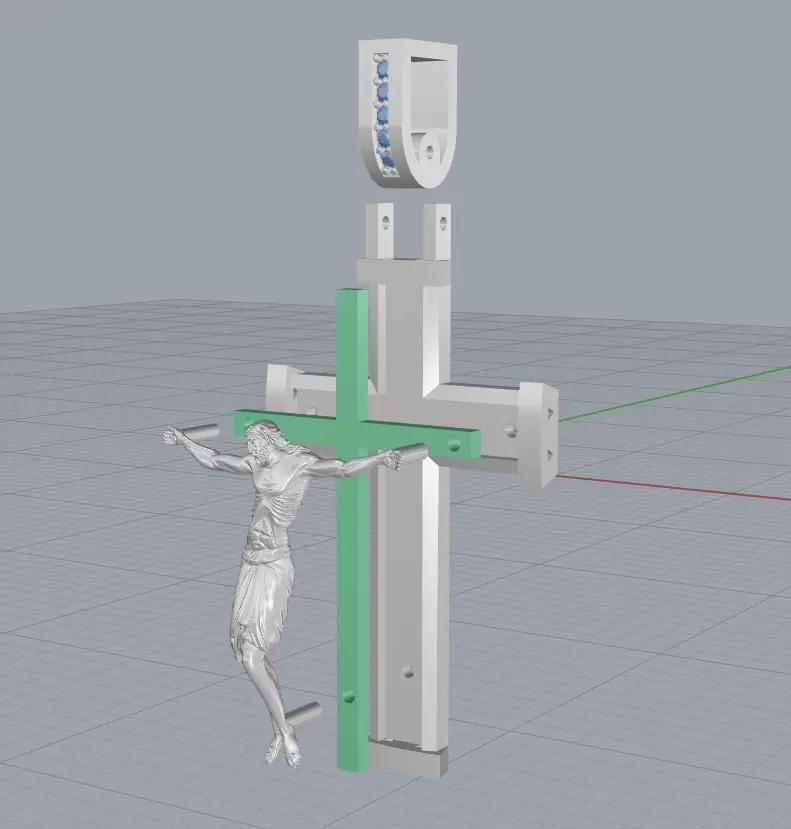The width and height of the screenshot is (791, 829).
Task: Click the green Y axis line
Action: pos(674,394)
